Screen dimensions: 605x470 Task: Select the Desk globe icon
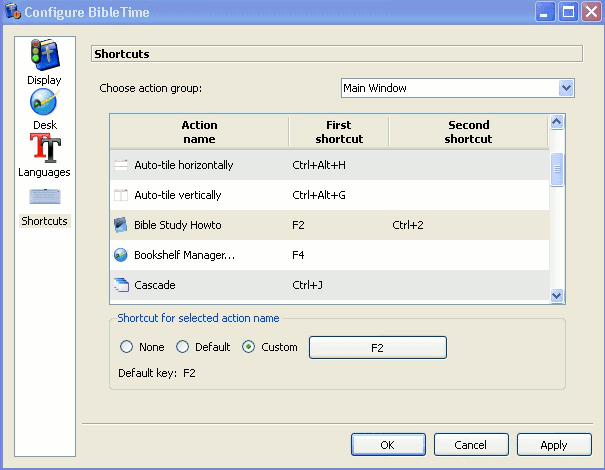point(44,102)
